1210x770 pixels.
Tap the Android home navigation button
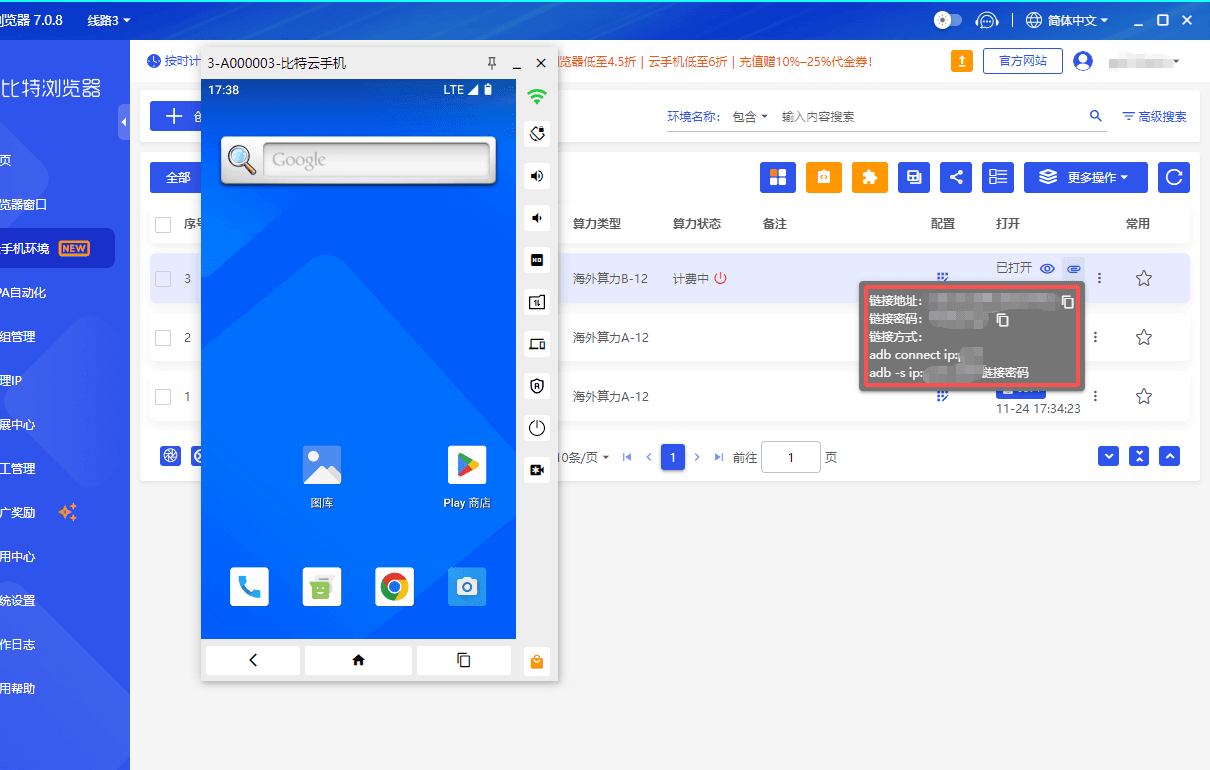point(358,660)
